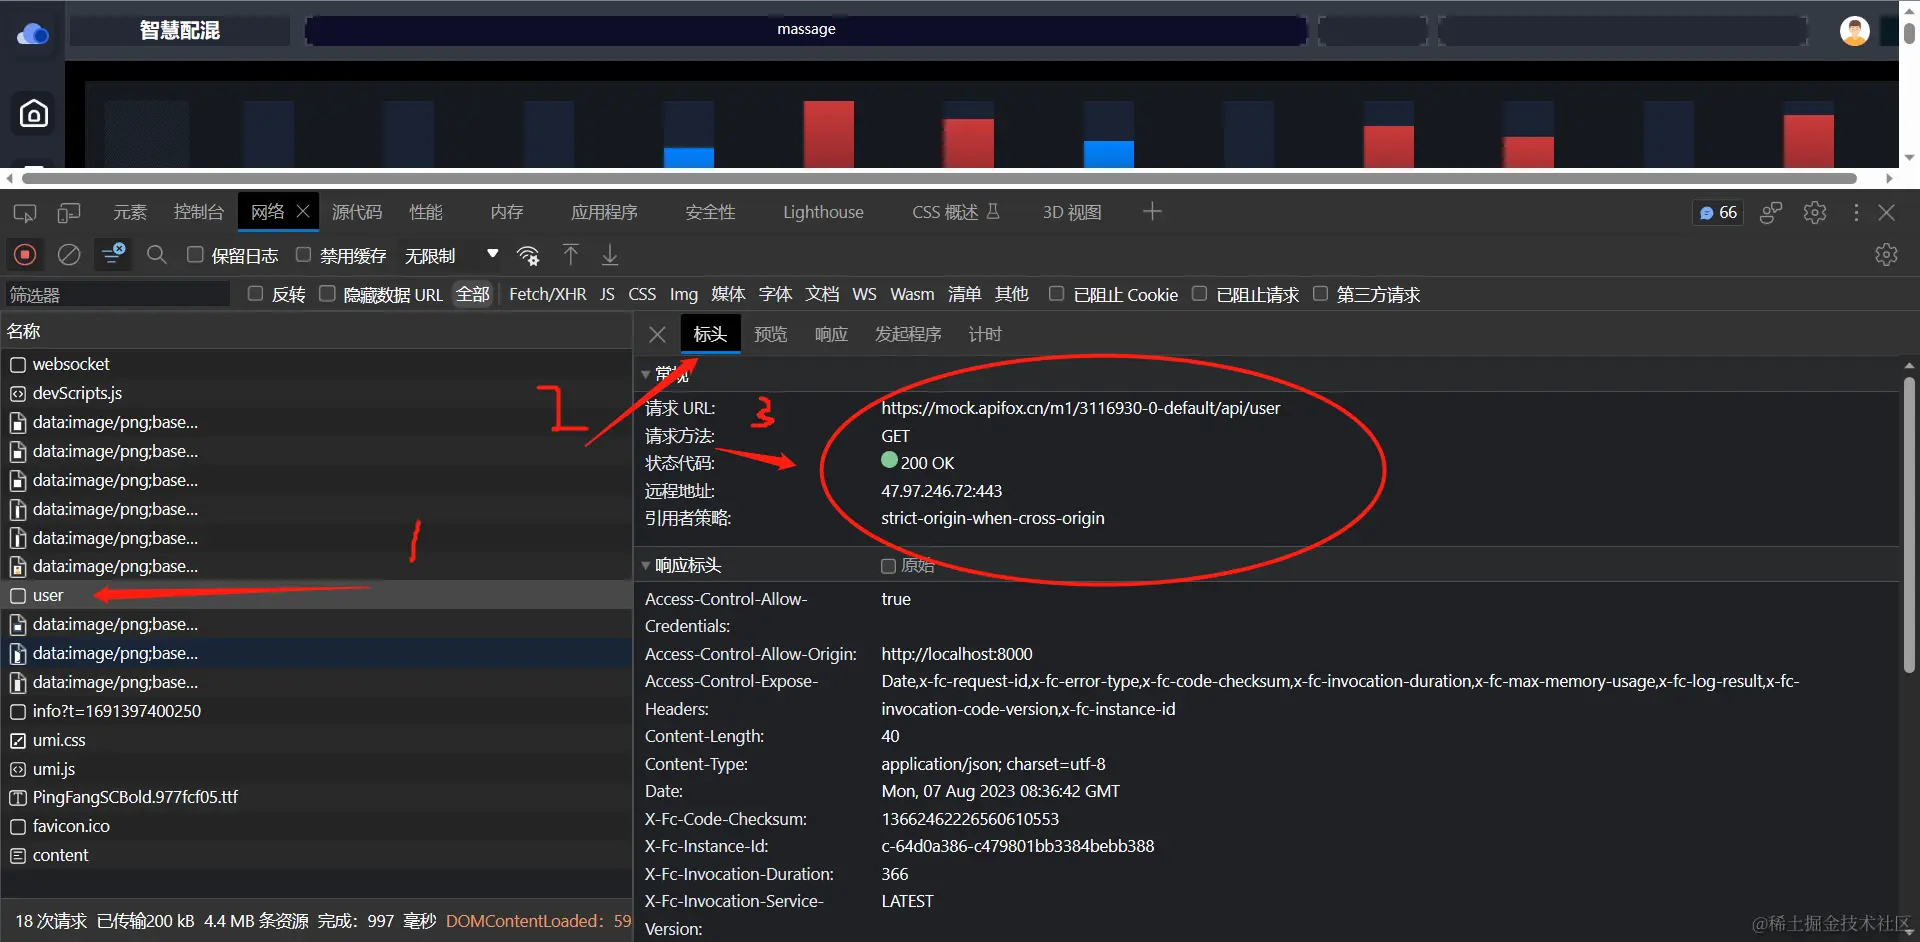Switch to the Elements tab
This screenshot has width=1920, height=942.
[x=130, y=212]
